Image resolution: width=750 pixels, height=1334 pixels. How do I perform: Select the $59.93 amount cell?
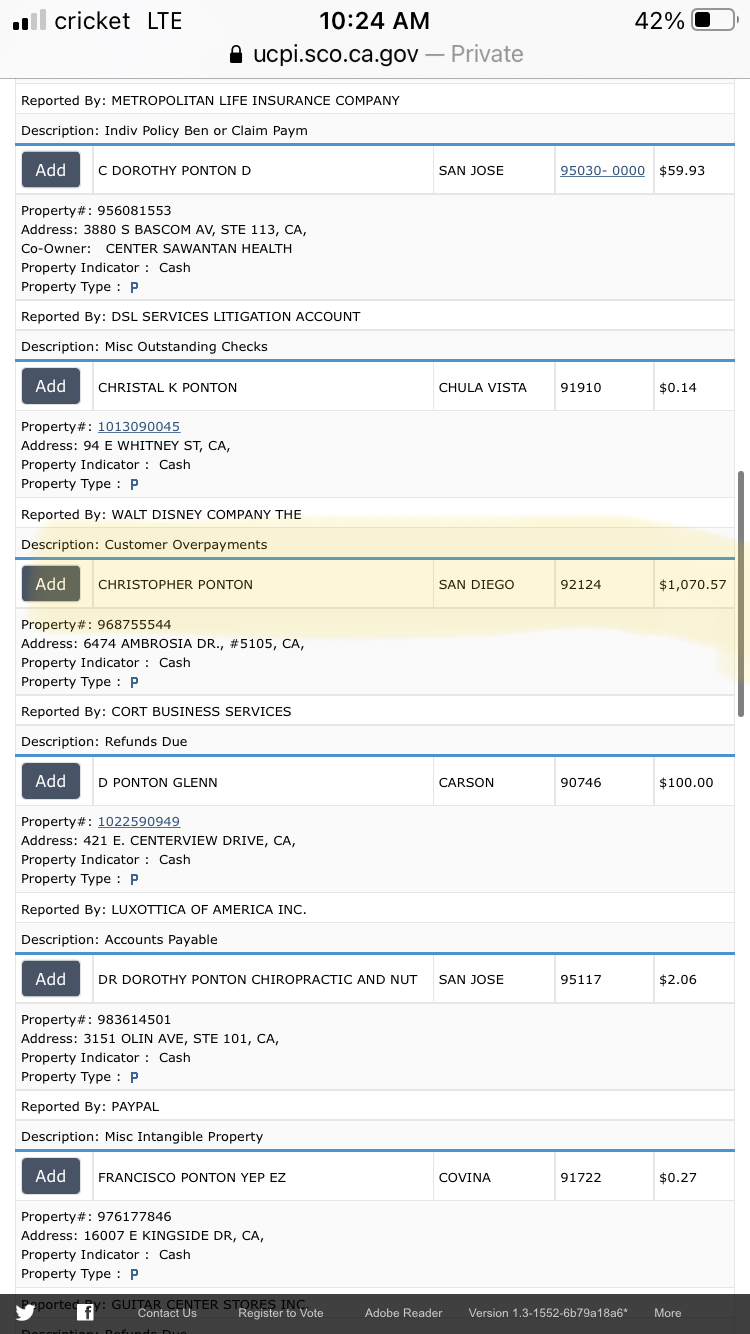tap(694, 170)
